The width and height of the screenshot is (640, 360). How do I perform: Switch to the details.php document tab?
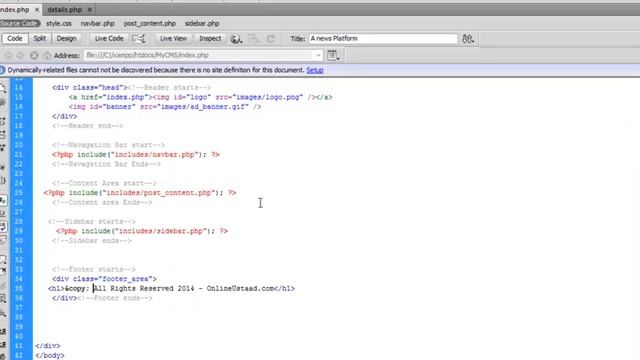(64, 9)
